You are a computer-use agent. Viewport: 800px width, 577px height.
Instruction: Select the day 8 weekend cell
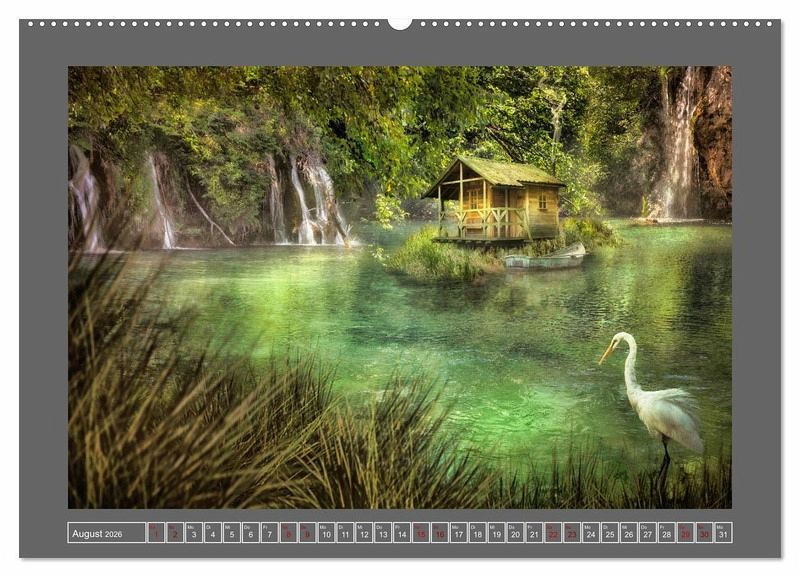click(x=288, y=532)
